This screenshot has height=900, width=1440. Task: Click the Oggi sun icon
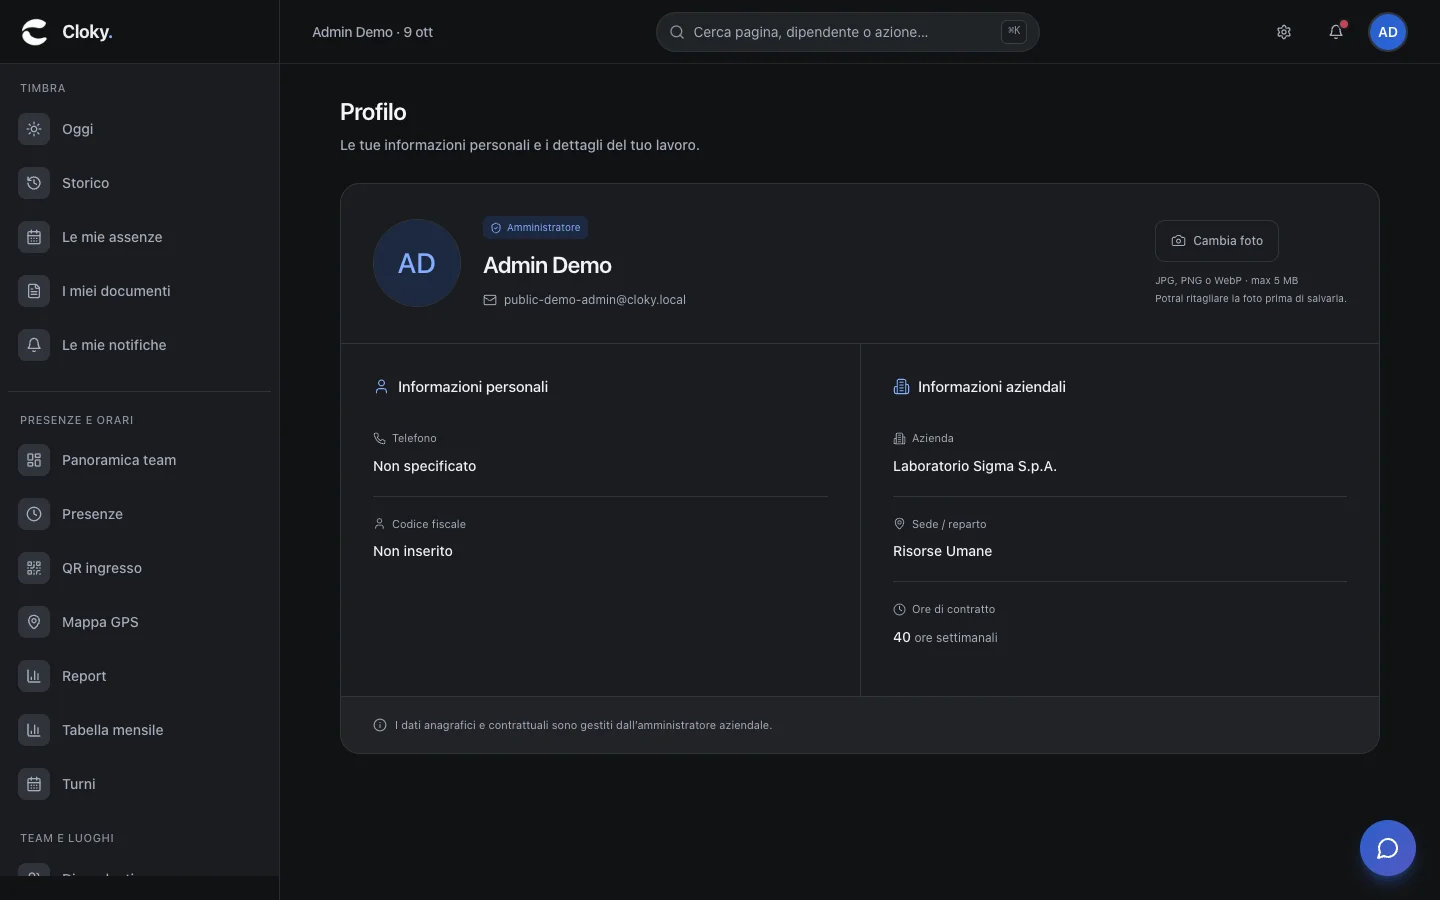[x=34, y=129]
